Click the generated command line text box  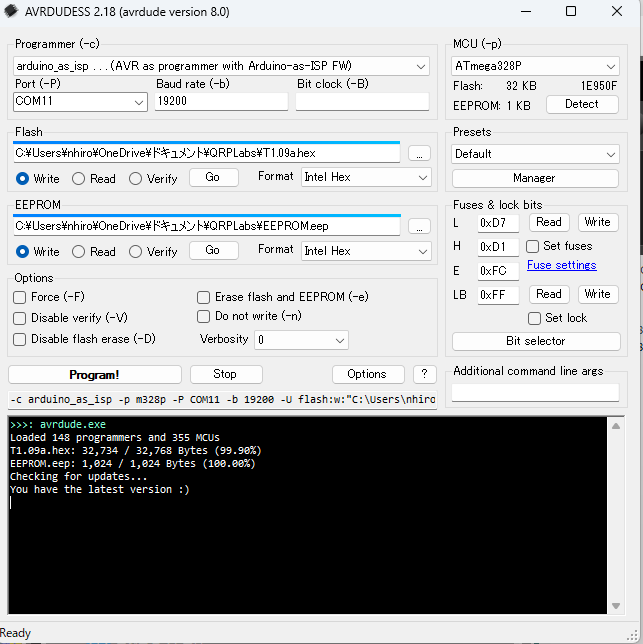[x=222, y=400]
